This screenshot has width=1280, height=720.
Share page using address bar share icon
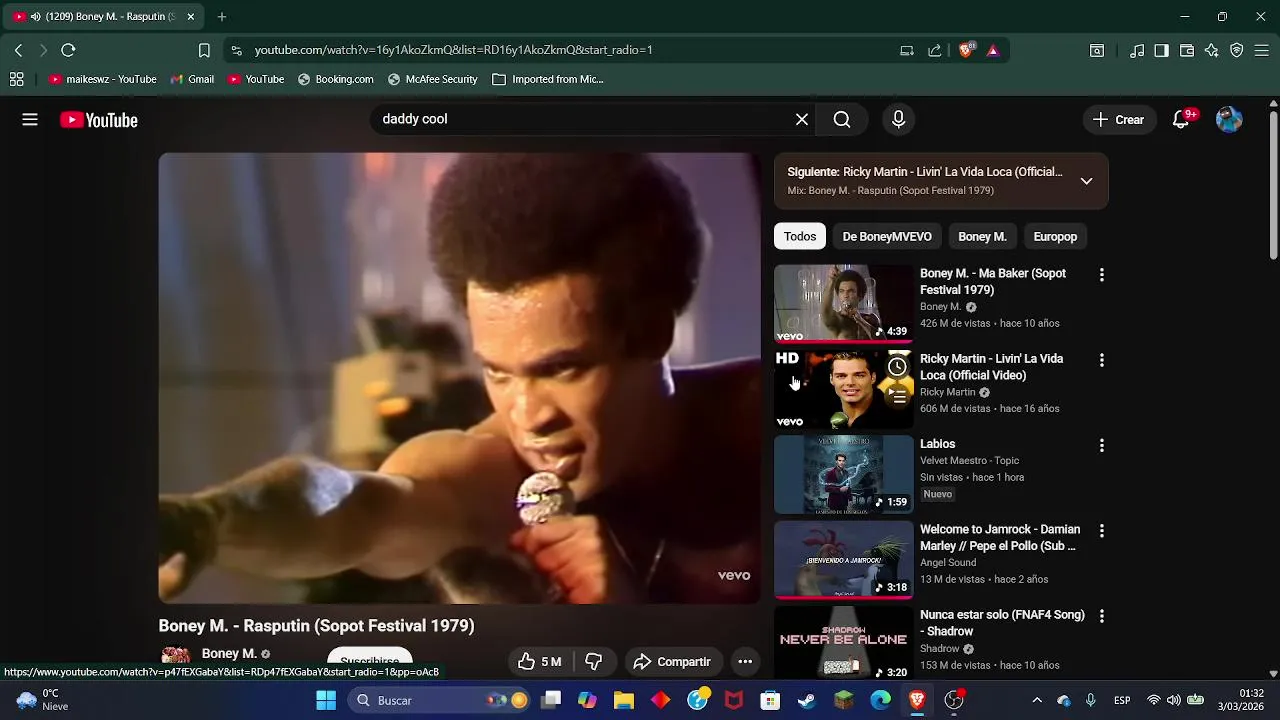click(x=935, y=50)
